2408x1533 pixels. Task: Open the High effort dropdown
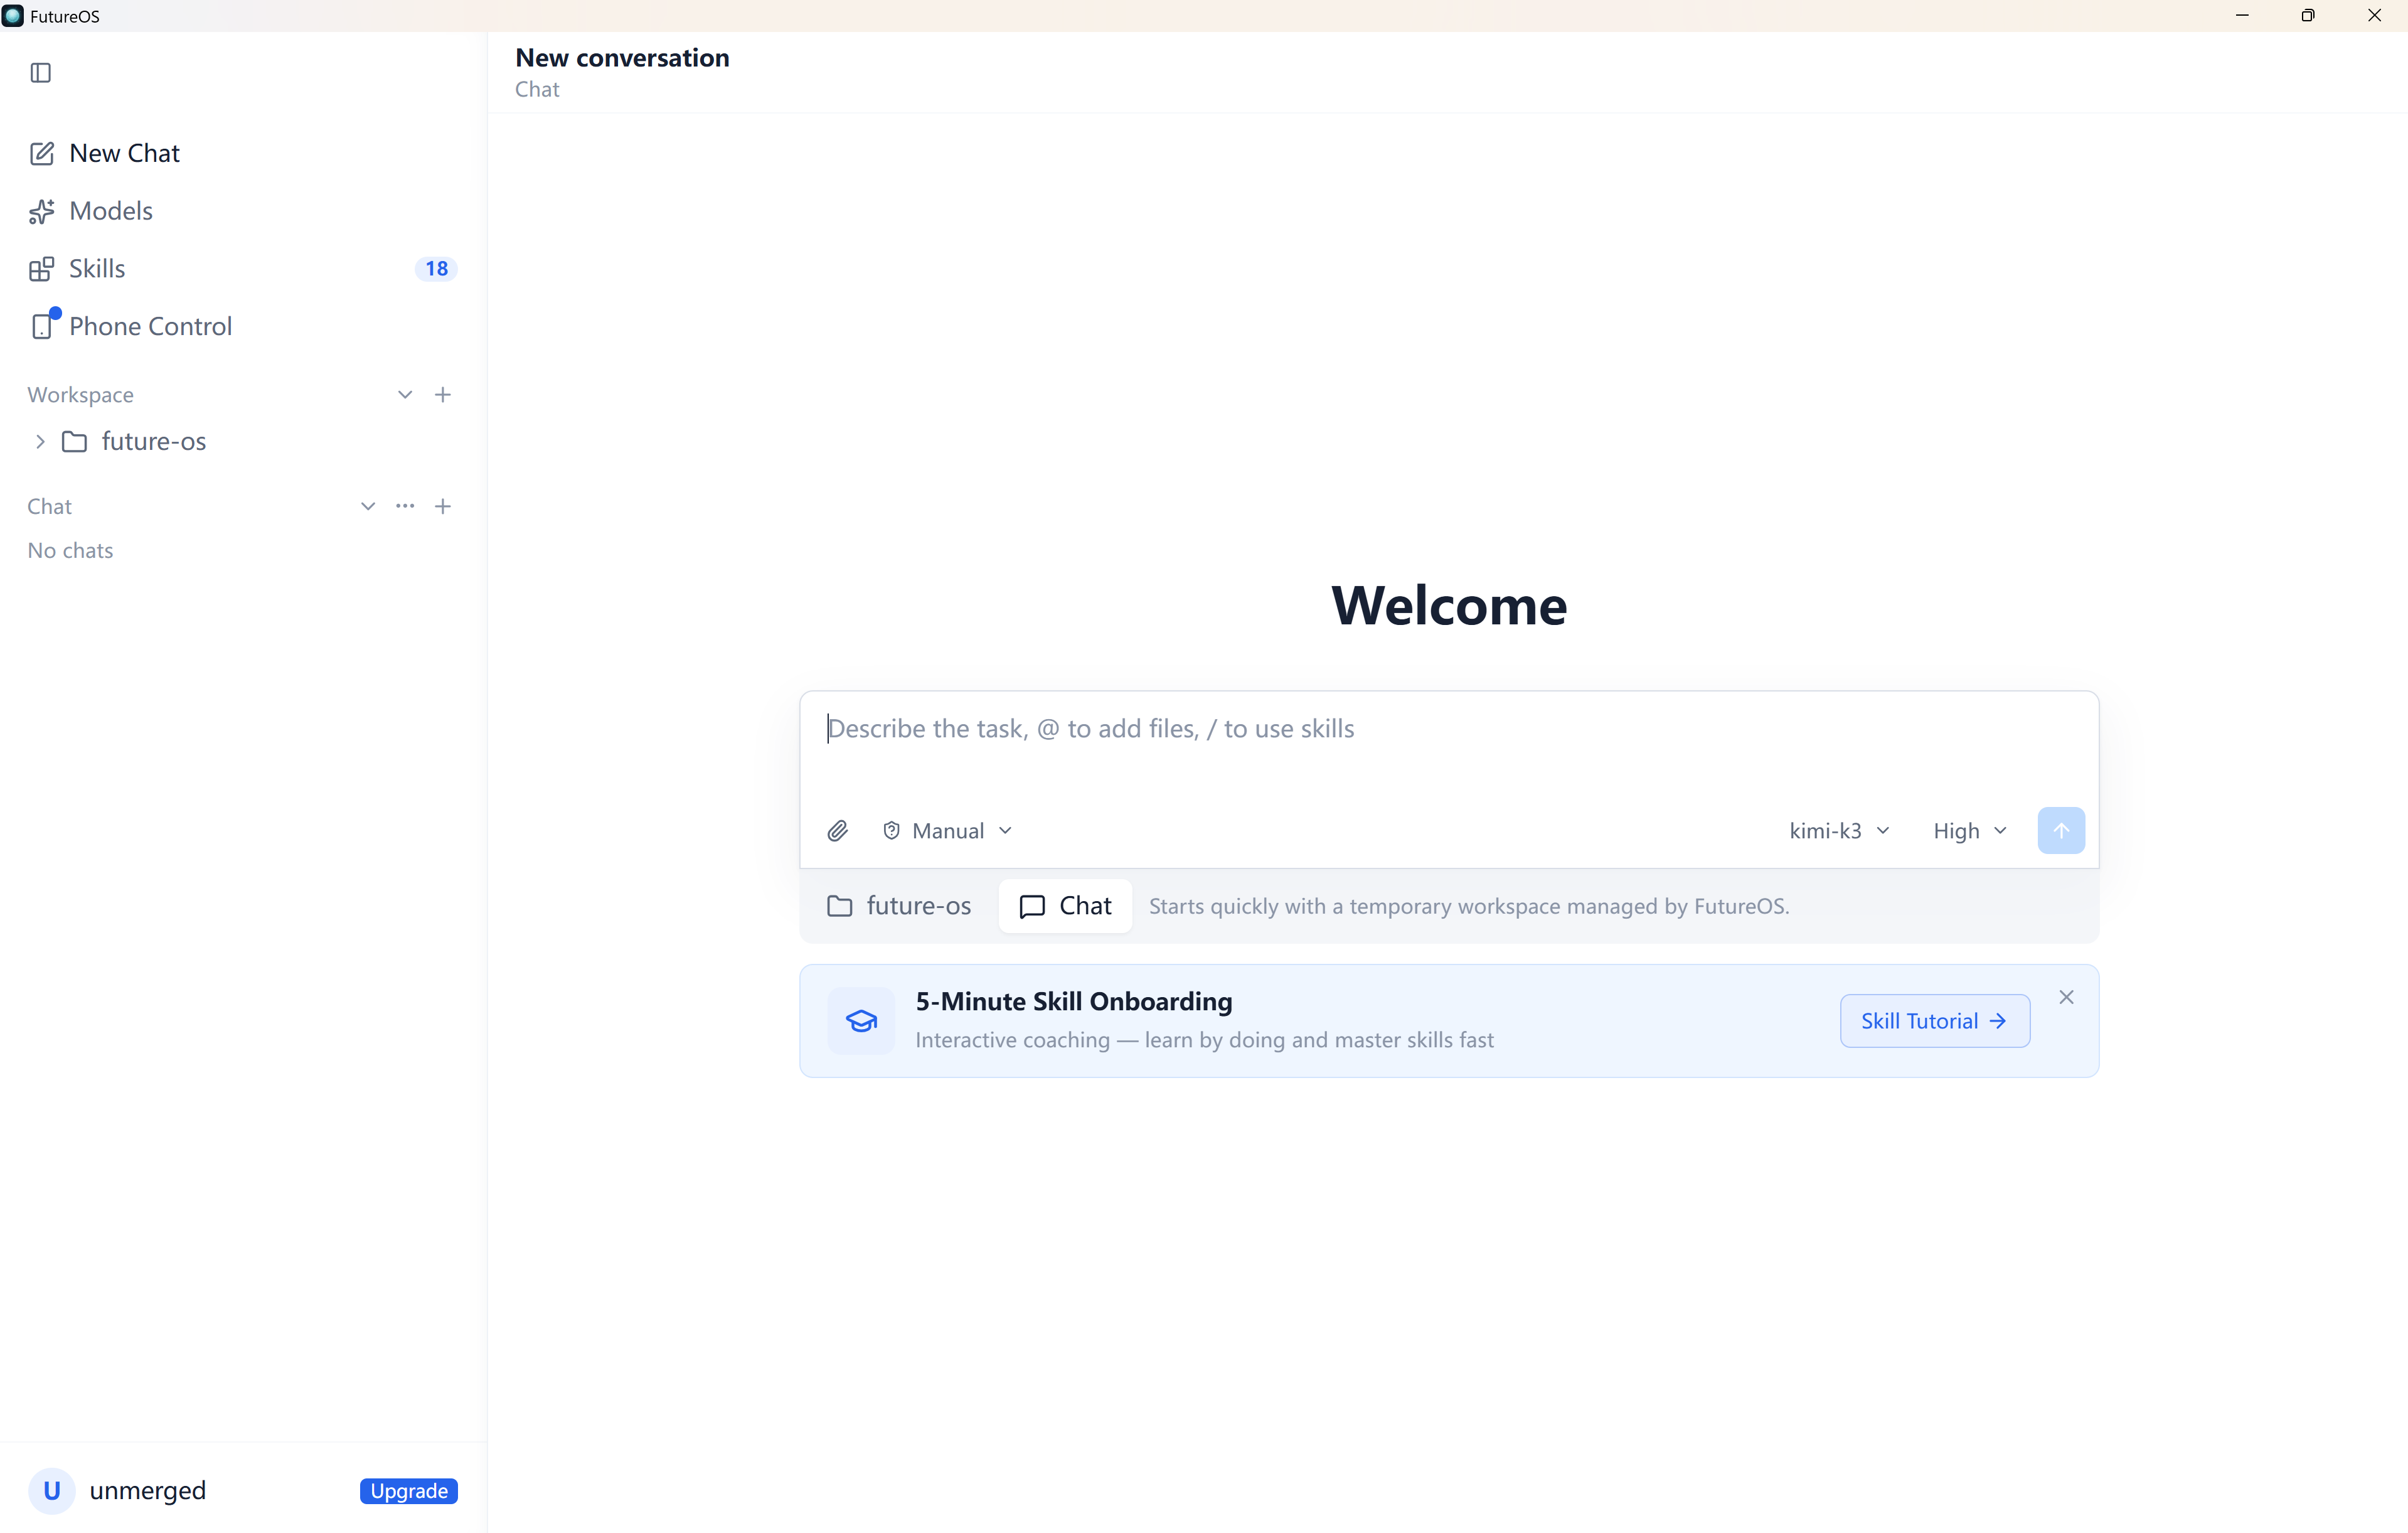pos(1970,831)
